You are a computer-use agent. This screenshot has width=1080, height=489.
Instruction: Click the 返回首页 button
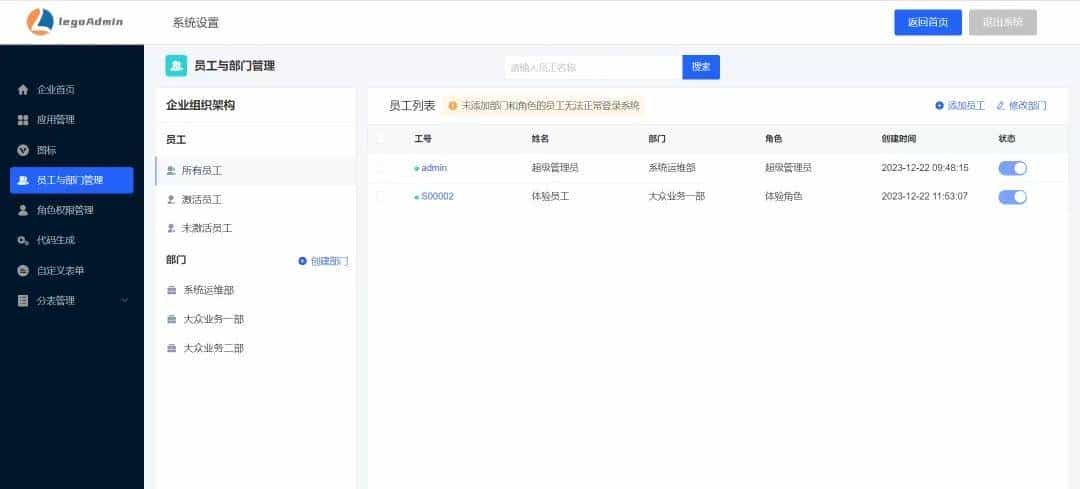click(x=928, y=23)
